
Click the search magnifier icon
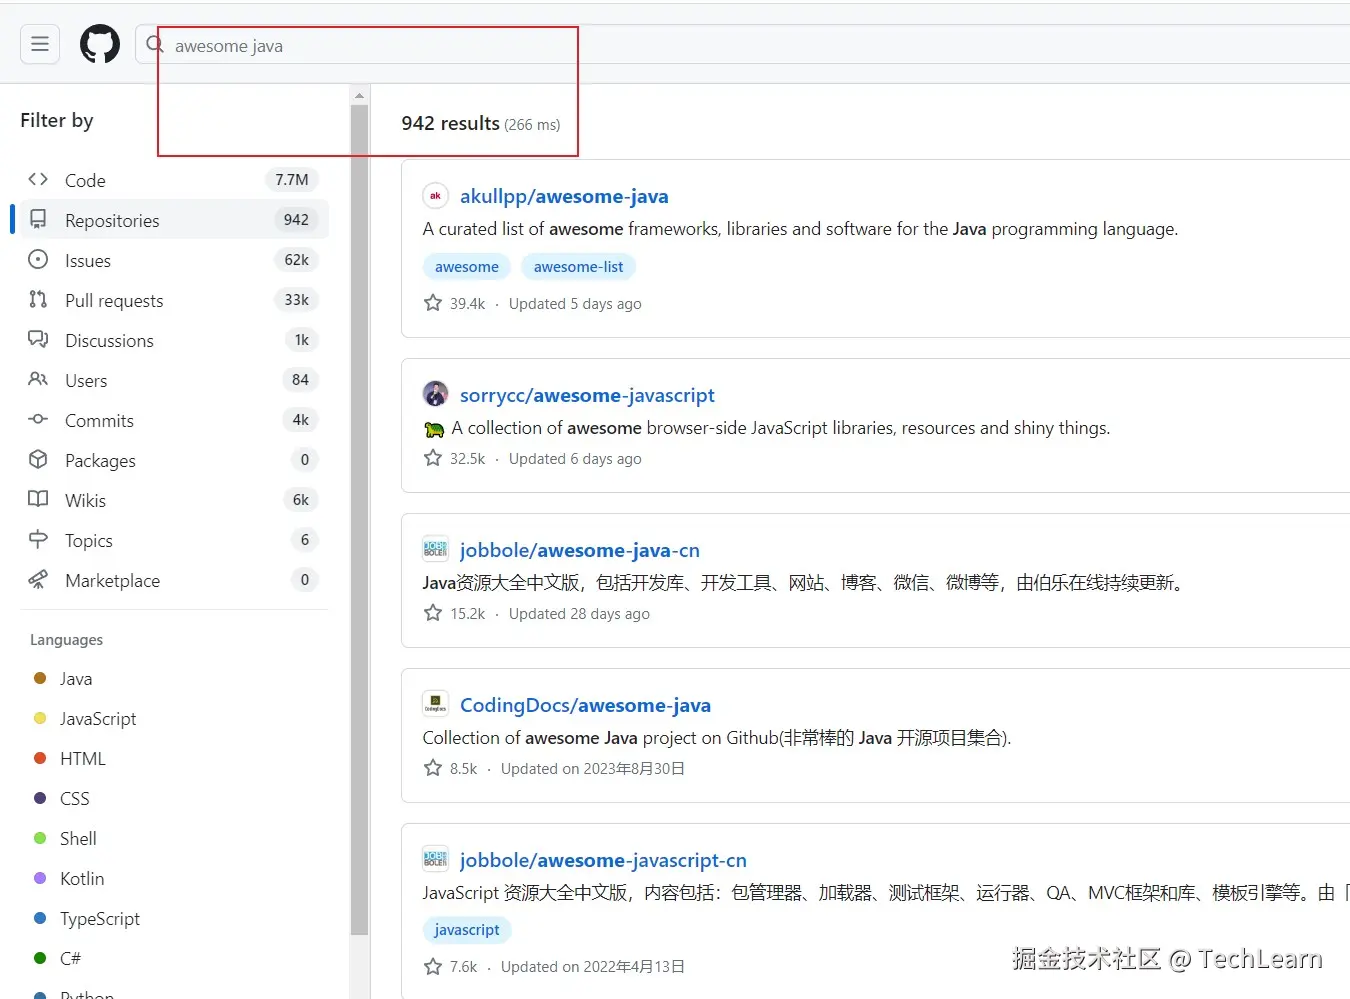click(x=155, y=45)
